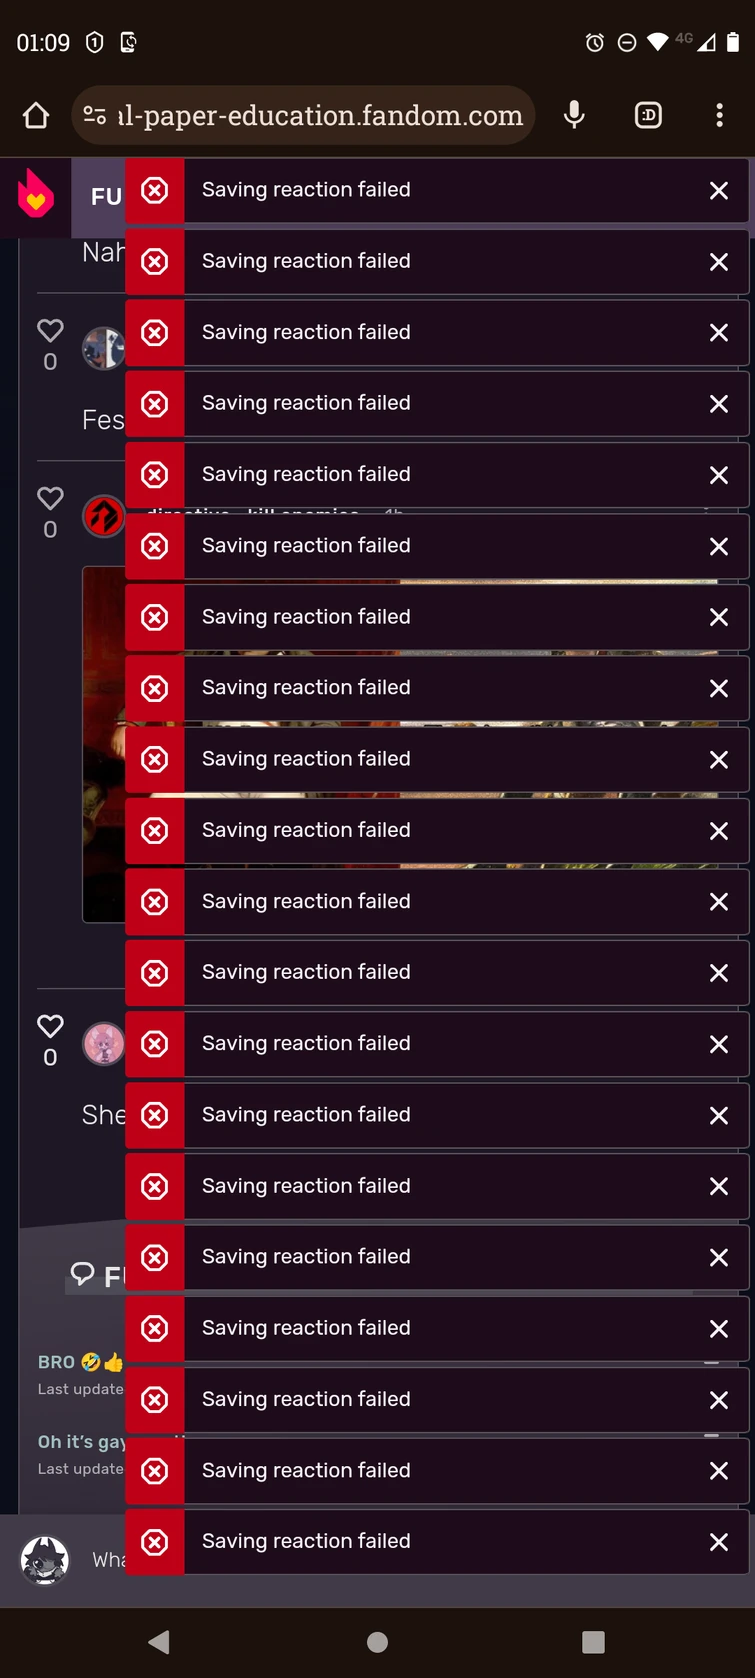Like the first comment with heart icon

50,330
